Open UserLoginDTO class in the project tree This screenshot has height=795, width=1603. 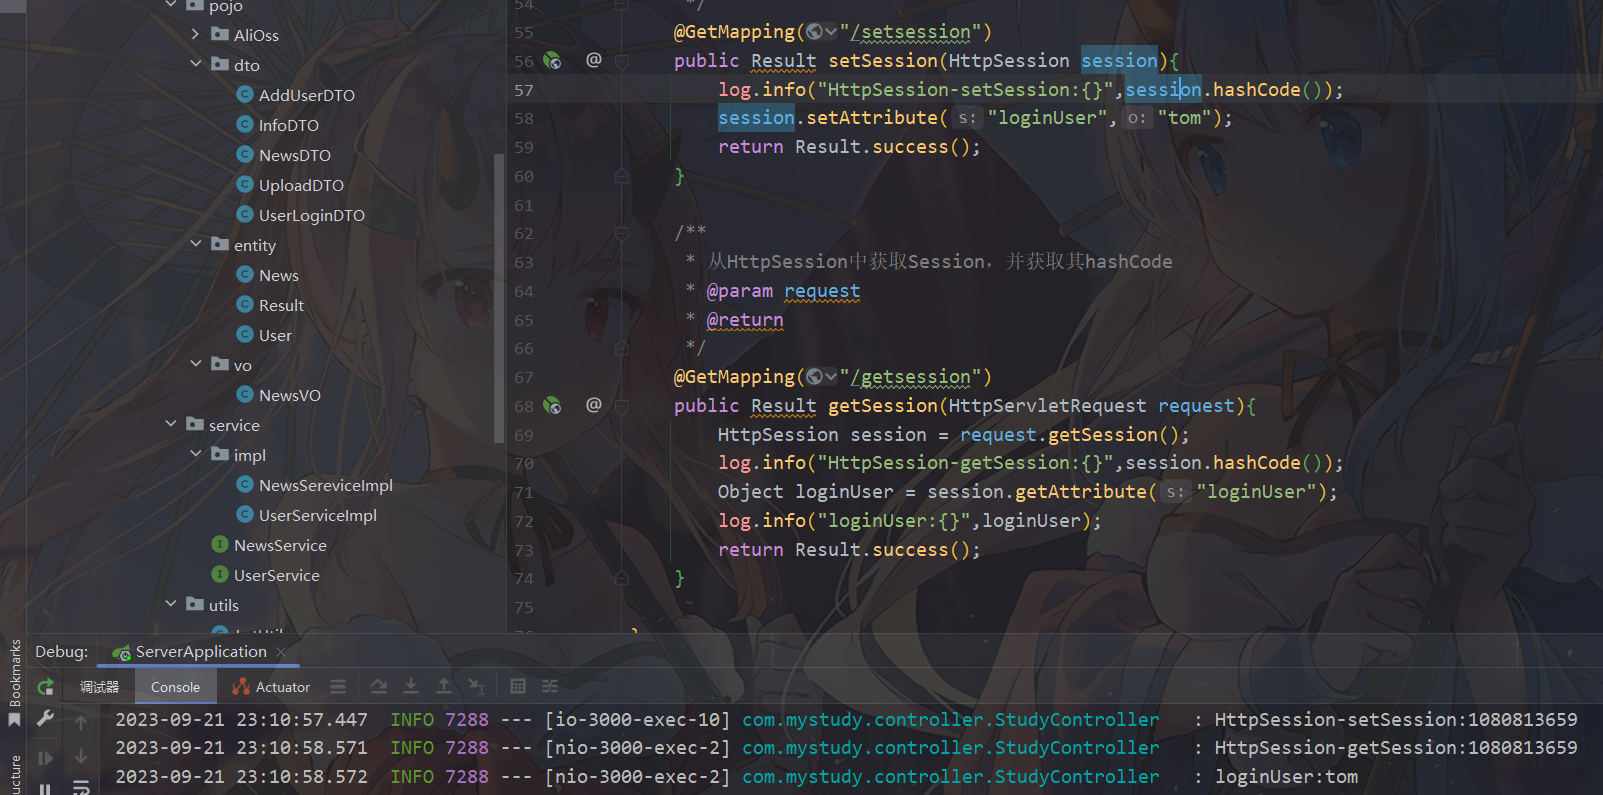[311, 215]
